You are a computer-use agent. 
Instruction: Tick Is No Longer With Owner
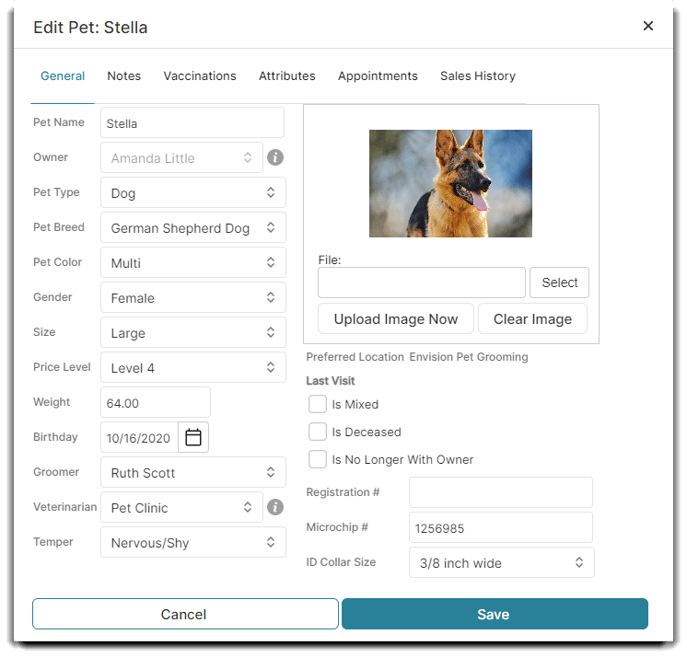[x=317, y=459]
